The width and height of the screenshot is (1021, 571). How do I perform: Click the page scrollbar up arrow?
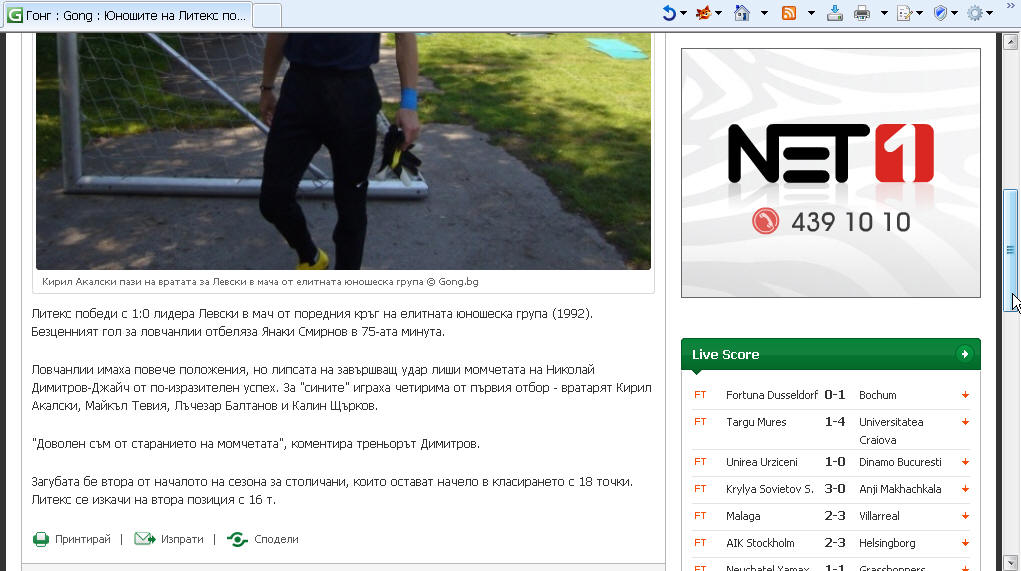click(1011, 43)
